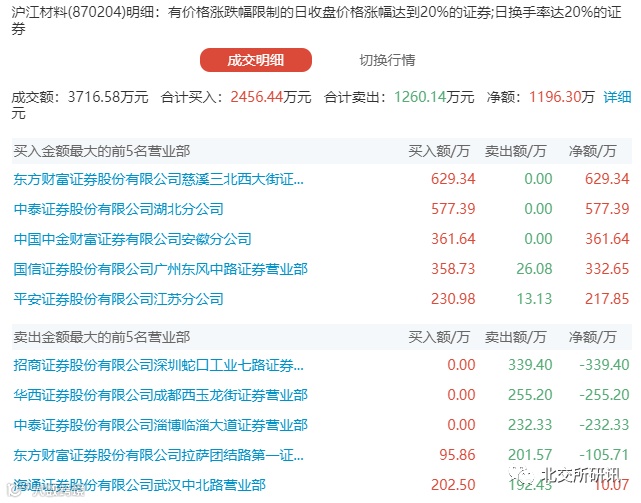This screenshot has height=503, width=641.
Task: Click sell amount 201.57 for 东方财富拉萨
Action: click(x=530, y=455)
